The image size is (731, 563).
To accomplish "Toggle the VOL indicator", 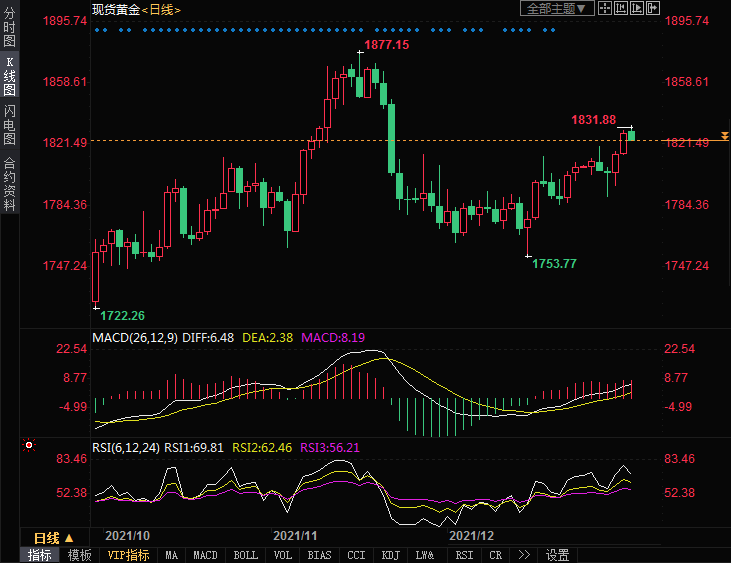I will 283,555.
